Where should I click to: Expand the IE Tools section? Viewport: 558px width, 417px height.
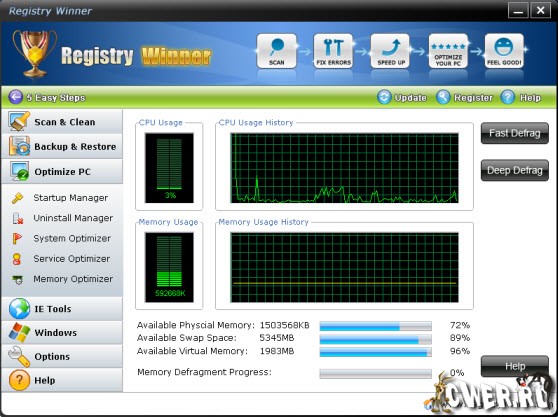click(x=62, y=308)
